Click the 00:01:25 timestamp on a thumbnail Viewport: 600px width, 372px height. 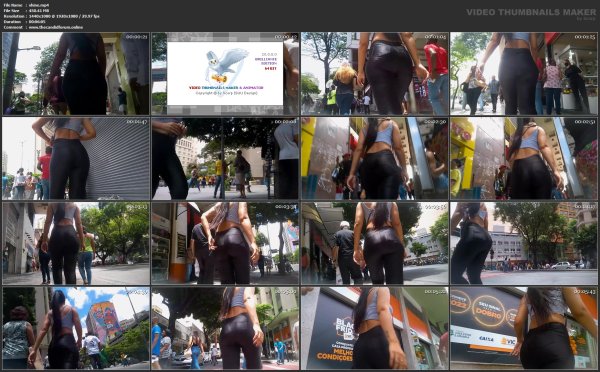[585, 37]
